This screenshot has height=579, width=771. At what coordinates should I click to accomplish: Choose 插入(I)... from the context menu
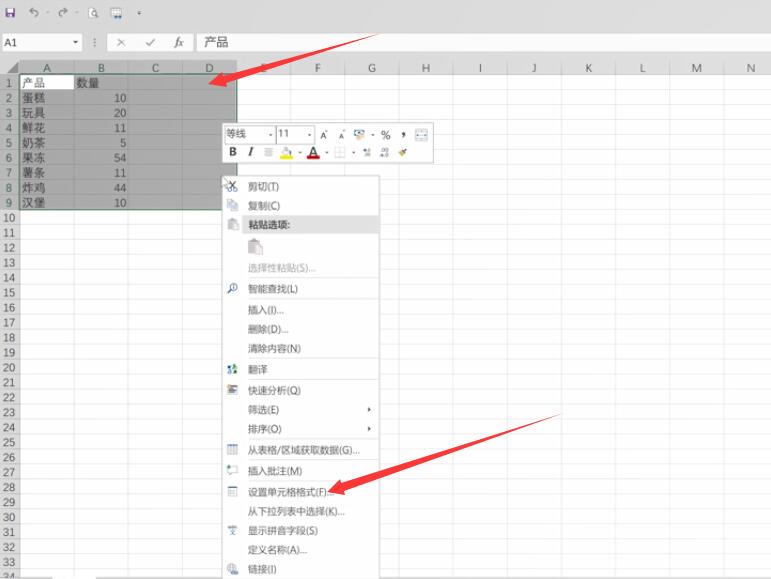coord(301,310)
